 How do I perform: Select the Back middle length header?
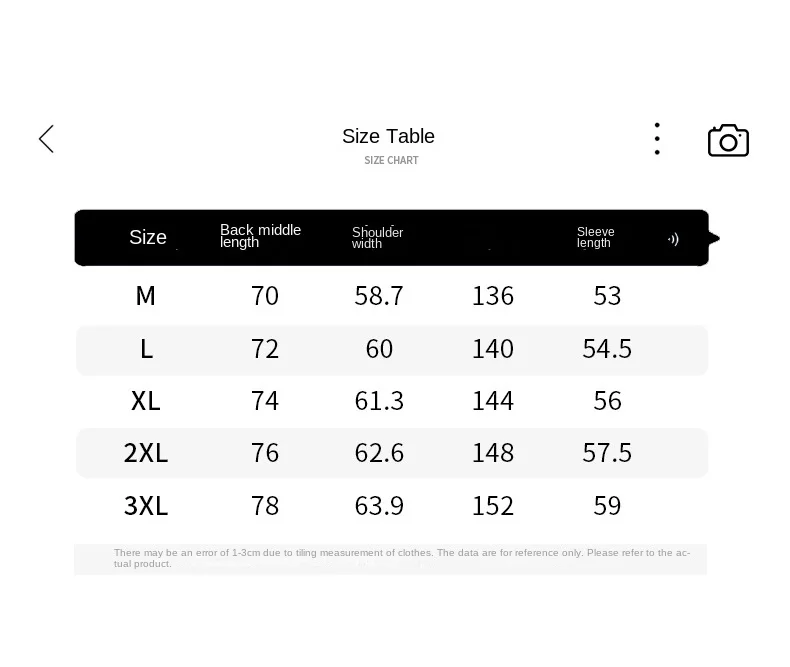click(x=260, y=236)
